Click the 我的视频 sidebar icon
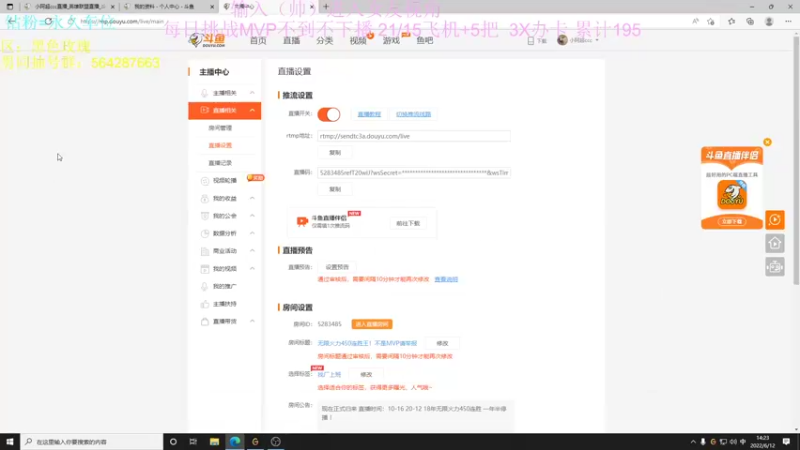 tap(205, 268)
